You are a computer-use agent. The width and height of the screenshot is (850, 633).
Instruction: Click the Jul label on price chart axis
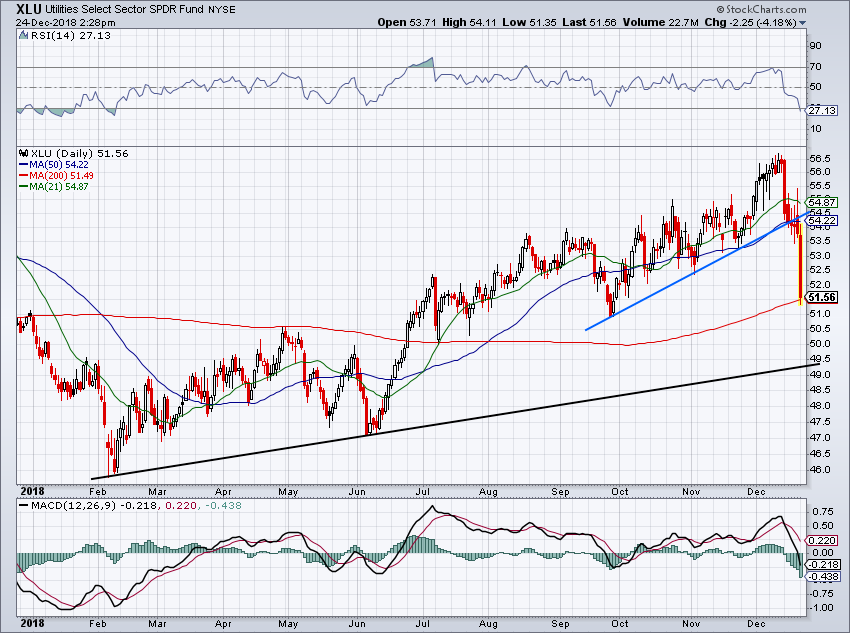tap(422, 492)
